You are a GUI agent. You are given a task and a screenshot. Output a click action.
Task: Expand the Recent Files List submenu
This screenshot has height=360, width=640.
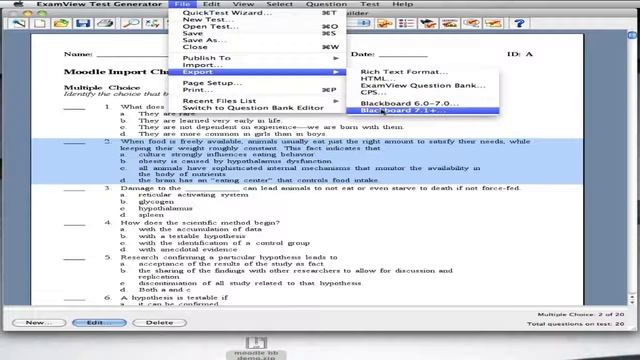[257, 101]
